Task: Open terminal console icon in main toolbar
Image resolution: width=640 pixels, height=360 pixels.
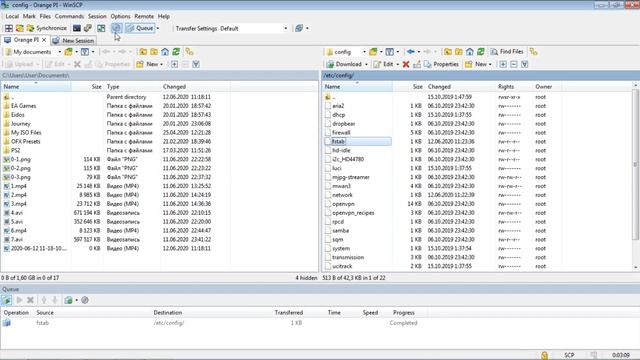Action: coord(76,28)
